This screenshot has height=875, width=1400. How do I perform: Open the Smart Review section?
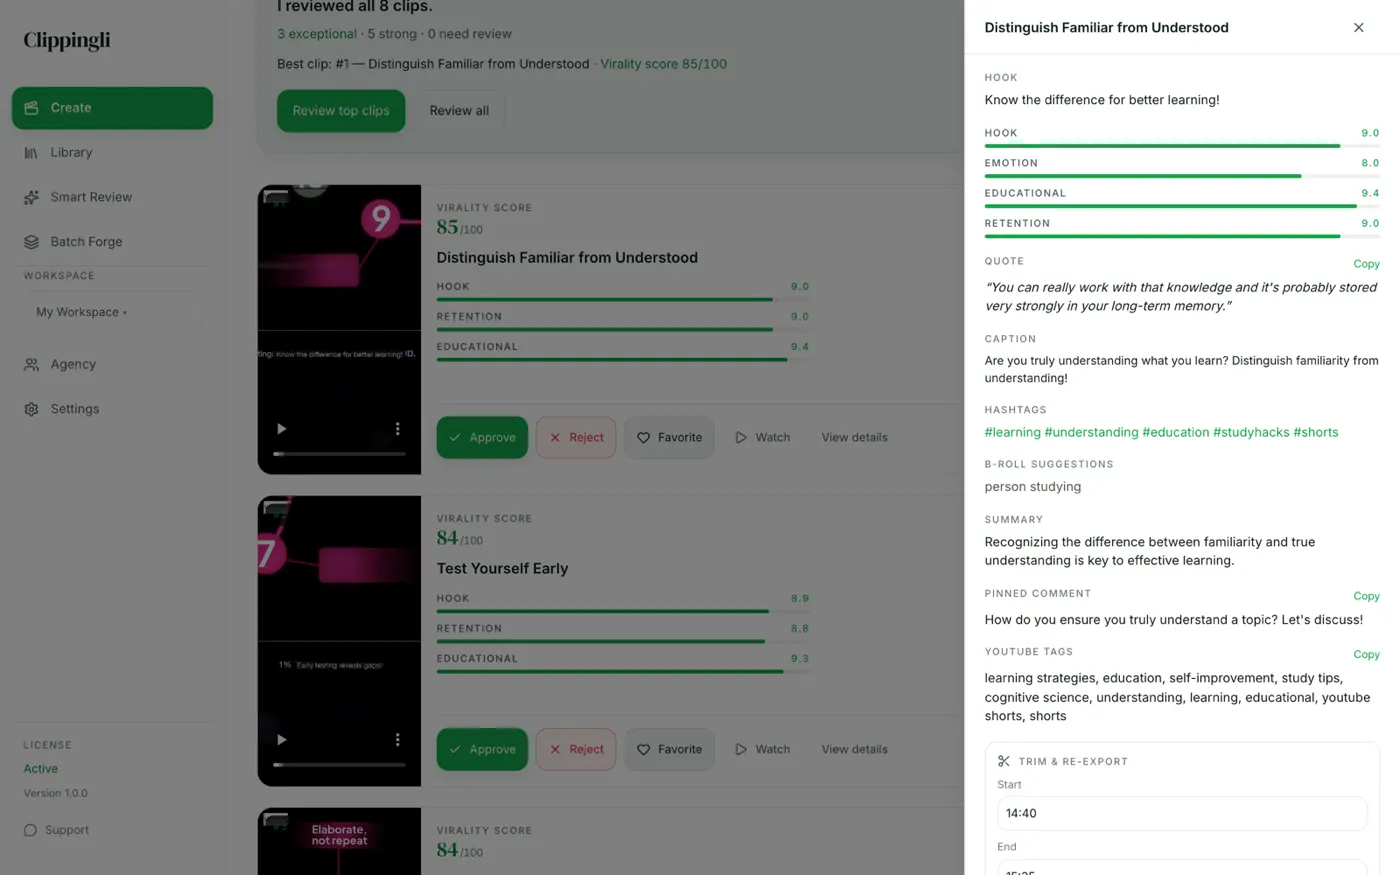(x=112, y=198)
